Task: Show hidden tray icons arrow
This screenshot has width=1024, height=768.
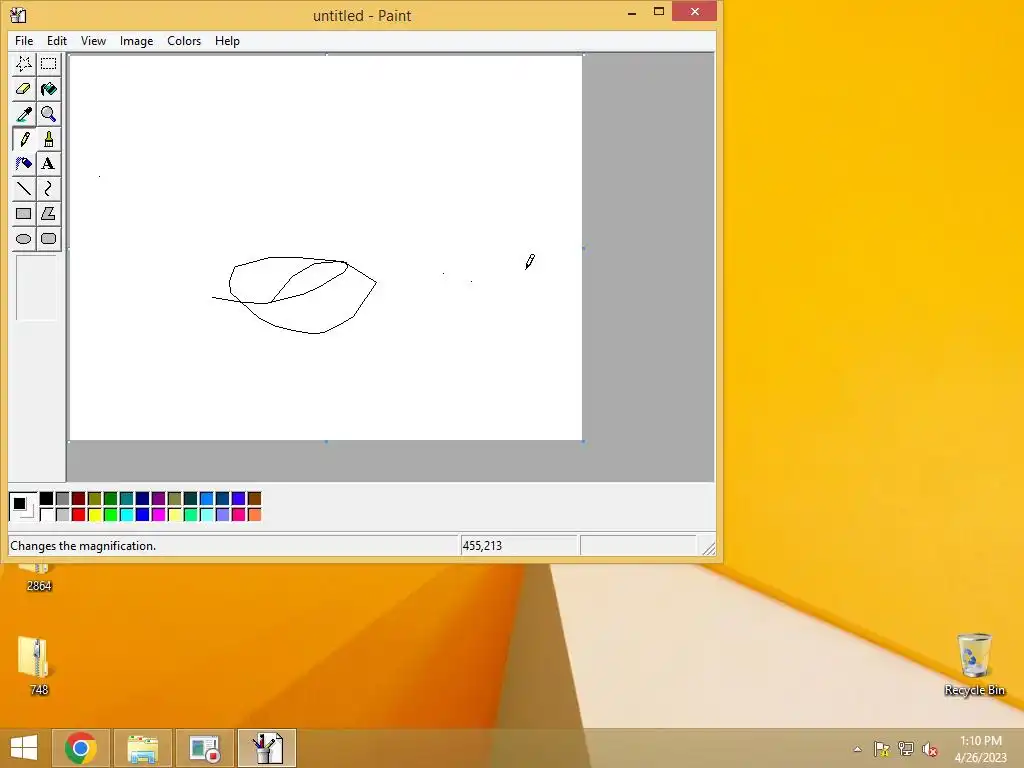Action: pos(857,749)
